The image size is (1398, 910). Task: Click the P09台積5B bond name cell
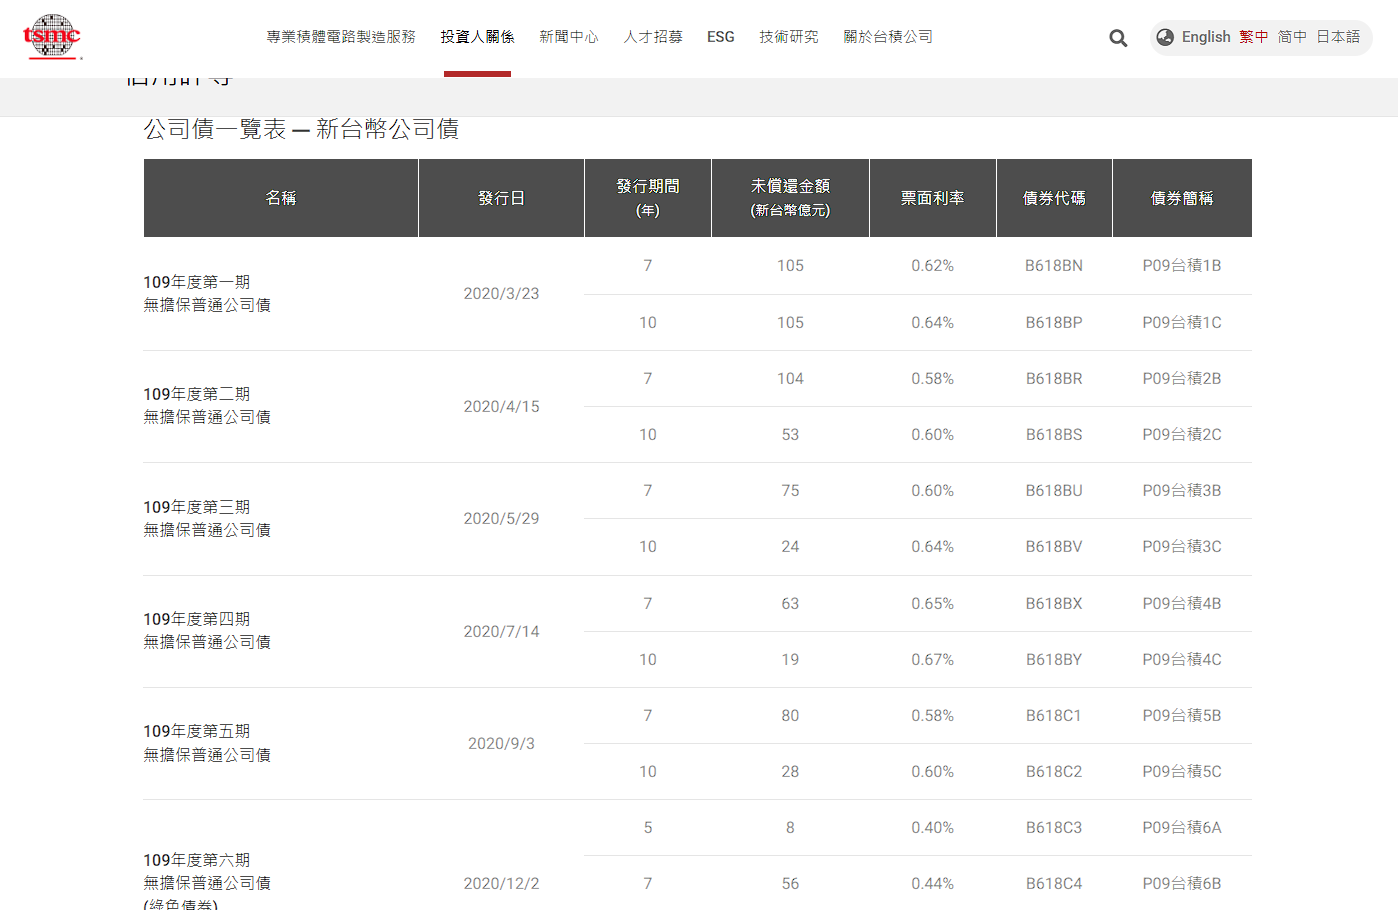point(1181,716)
